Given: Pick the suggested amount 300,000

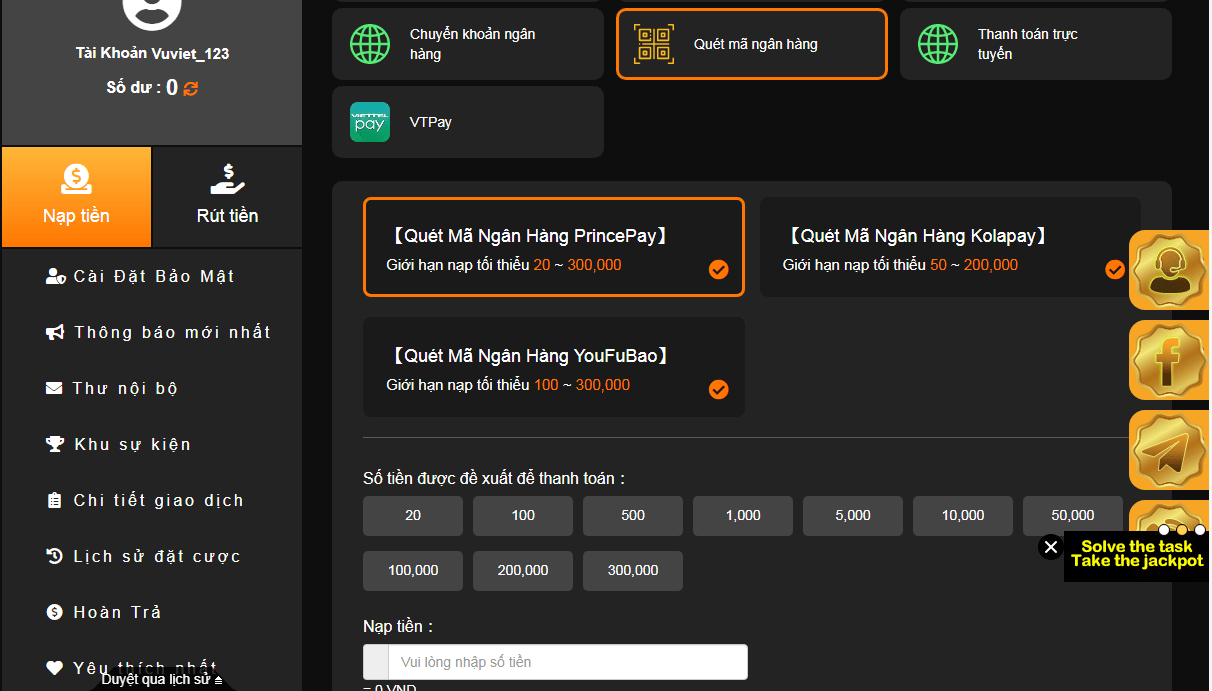Looking at the screenshot, I should coord(633,571).
